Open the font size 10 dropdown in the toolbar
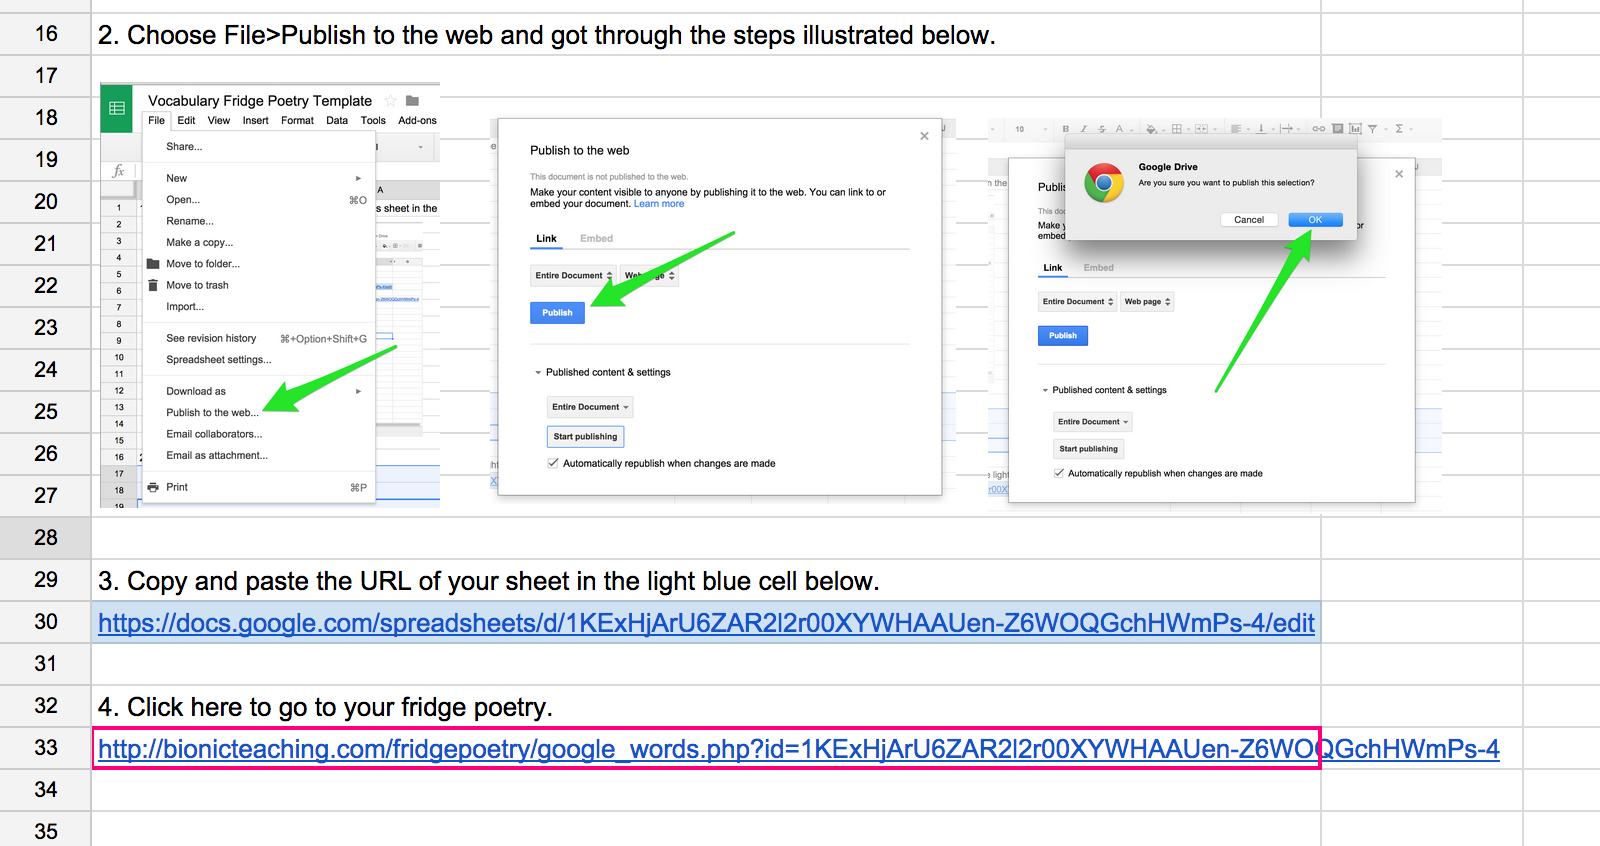This screenshot has width=1600, height=846. 1030,129
